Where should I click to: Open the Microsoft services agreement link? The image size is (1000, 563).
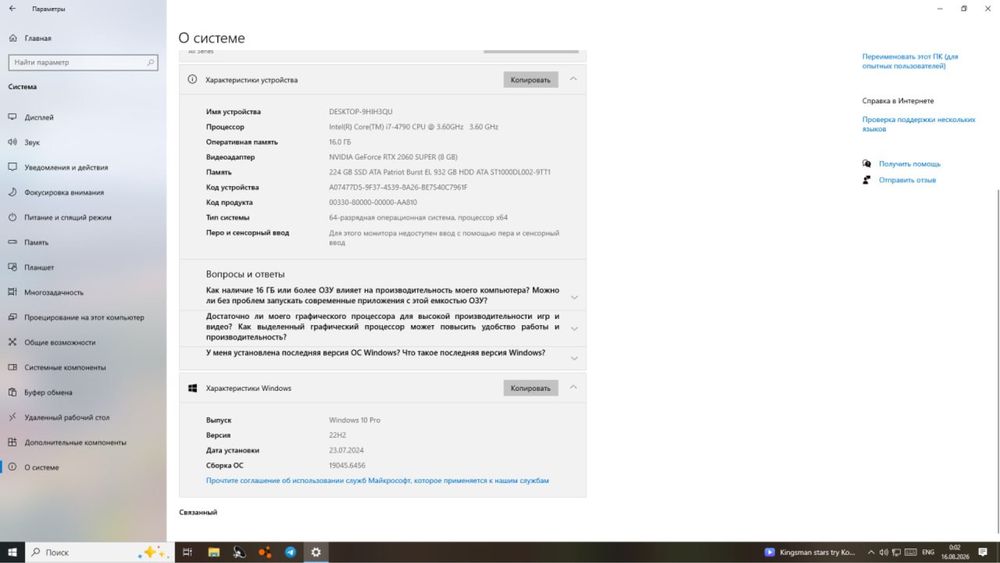377,480
